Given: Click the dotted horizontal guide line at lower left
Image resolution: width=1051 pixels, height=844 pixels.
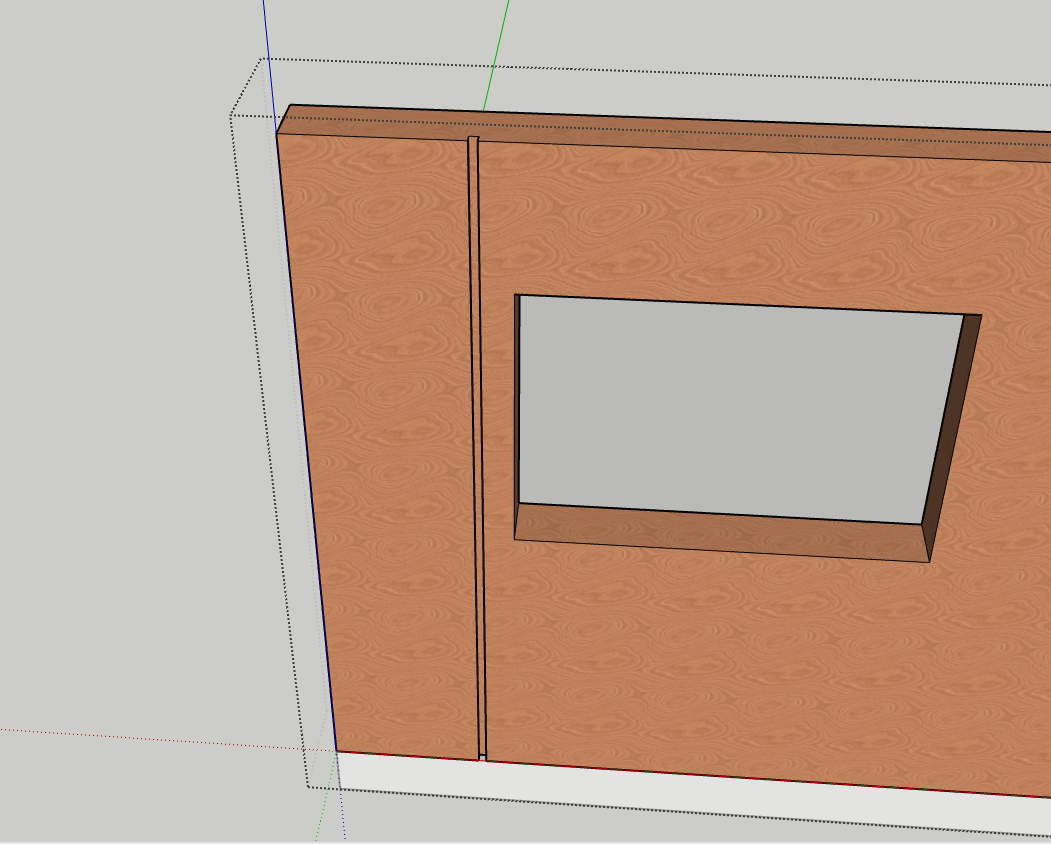Looking at the screenshot, I should tap(150, 733).
